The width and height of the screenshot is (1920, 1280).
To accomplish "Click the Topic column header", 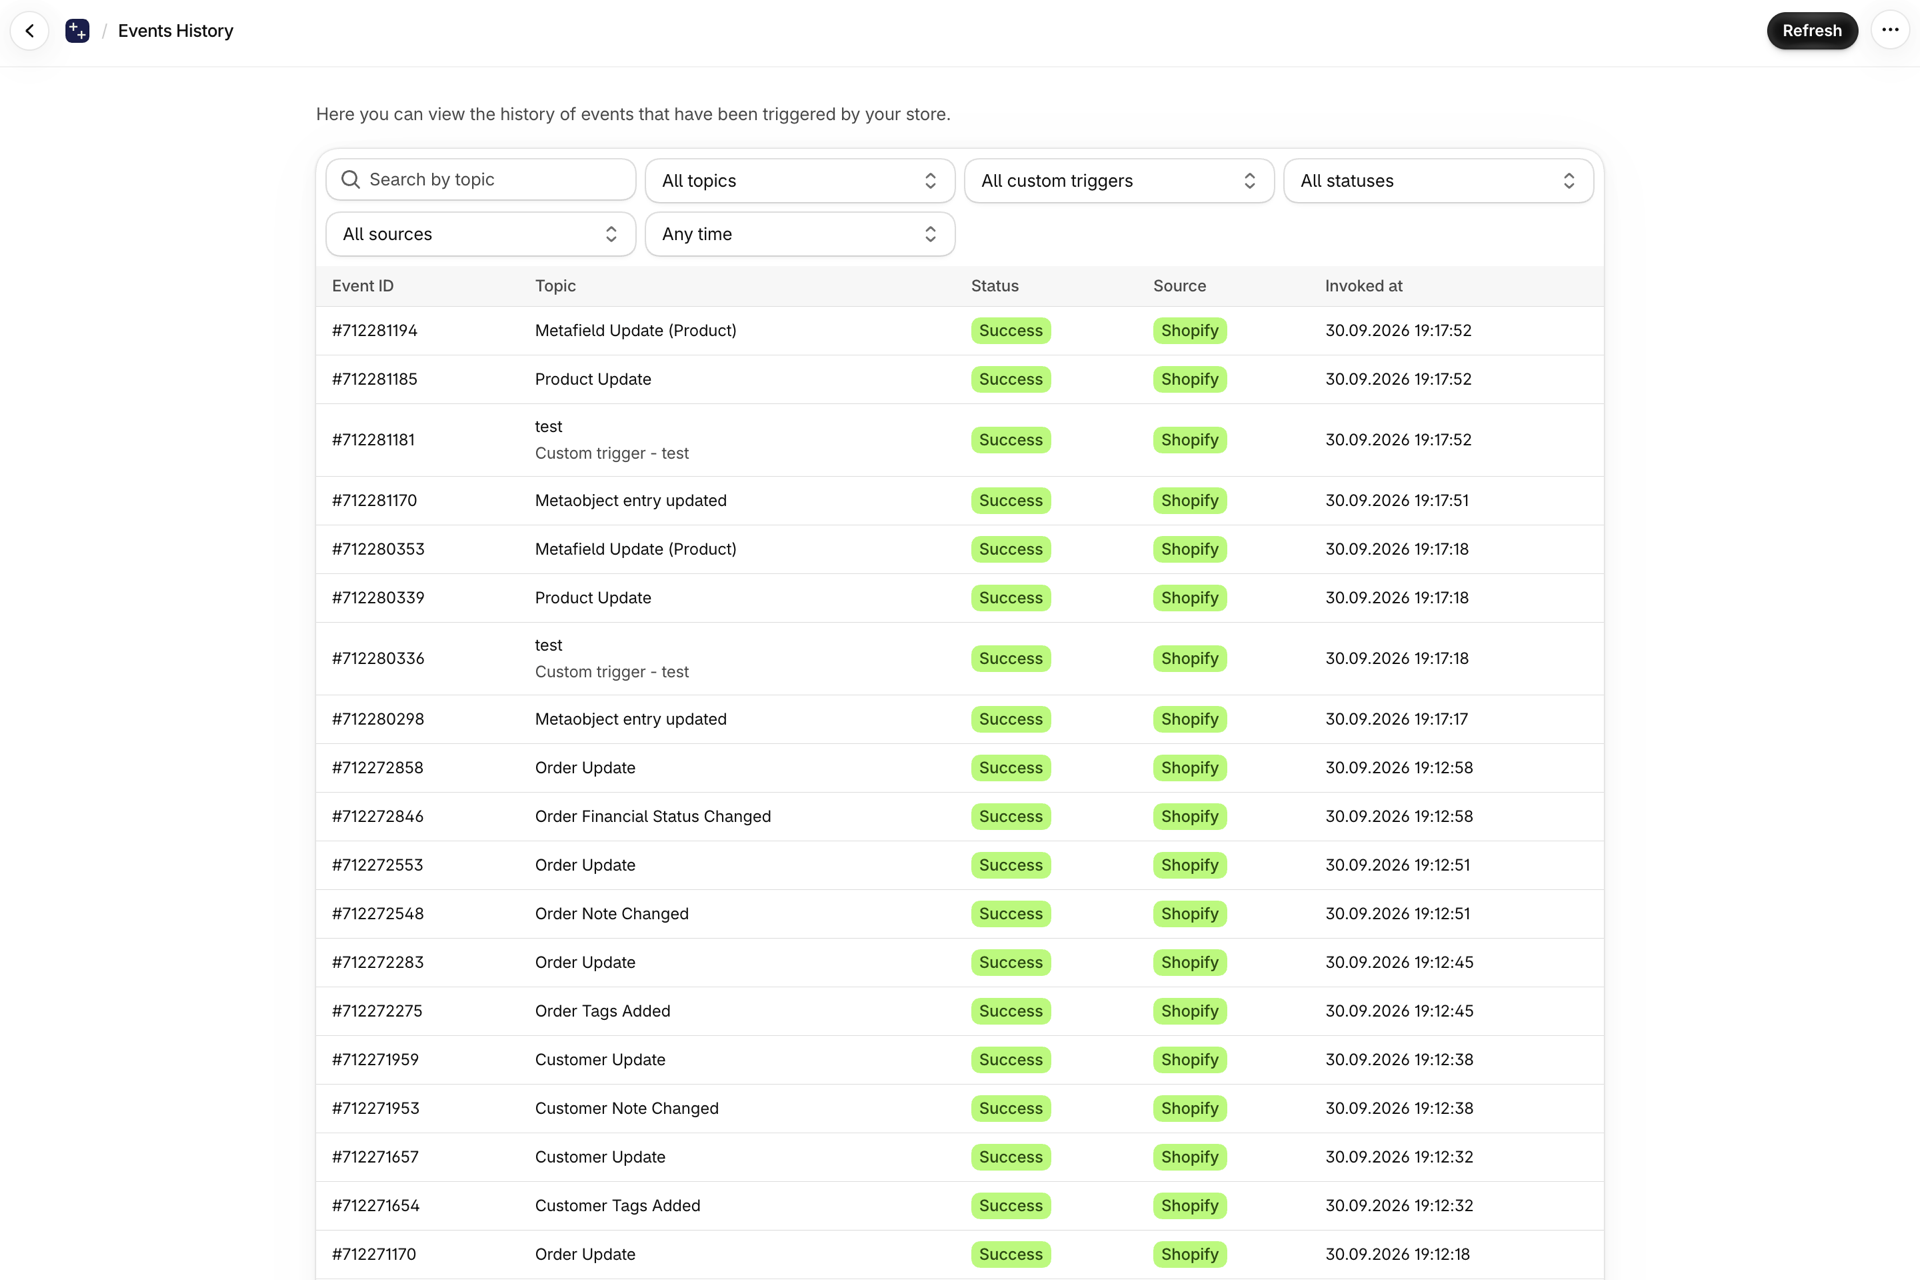I will (x=556, y=286).
